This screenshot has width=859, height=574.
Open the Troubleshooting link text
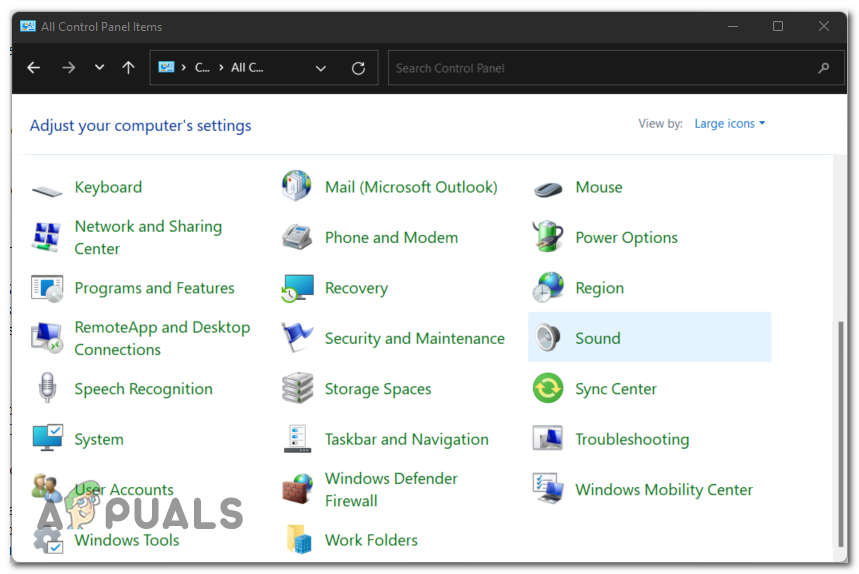[x=632, y=439]
